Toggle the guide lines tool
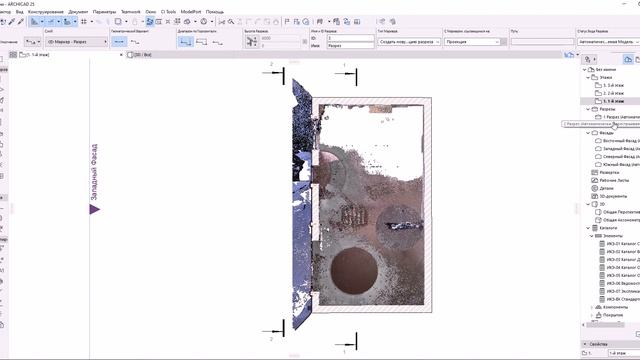Image resolution: width=640 pixels, height=360 pixels. click(34, 22)
